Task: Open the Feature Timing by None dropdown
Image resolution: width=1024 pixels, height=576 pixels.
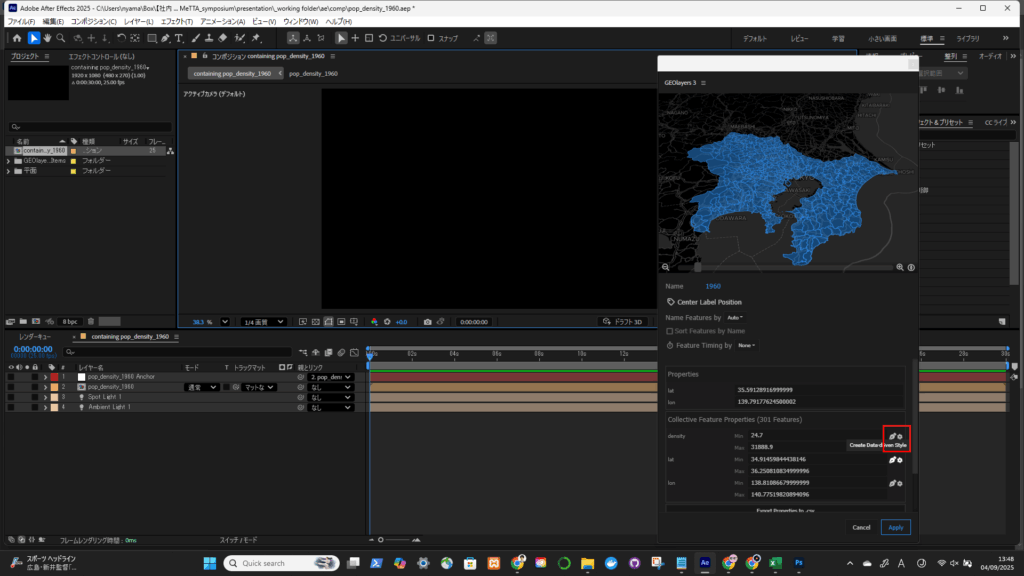Action: click(745, 345)
